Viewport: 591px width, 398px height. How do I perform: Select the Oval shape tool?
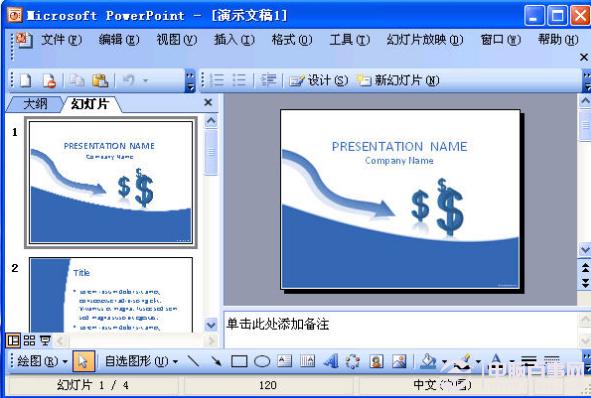point(262,361)
